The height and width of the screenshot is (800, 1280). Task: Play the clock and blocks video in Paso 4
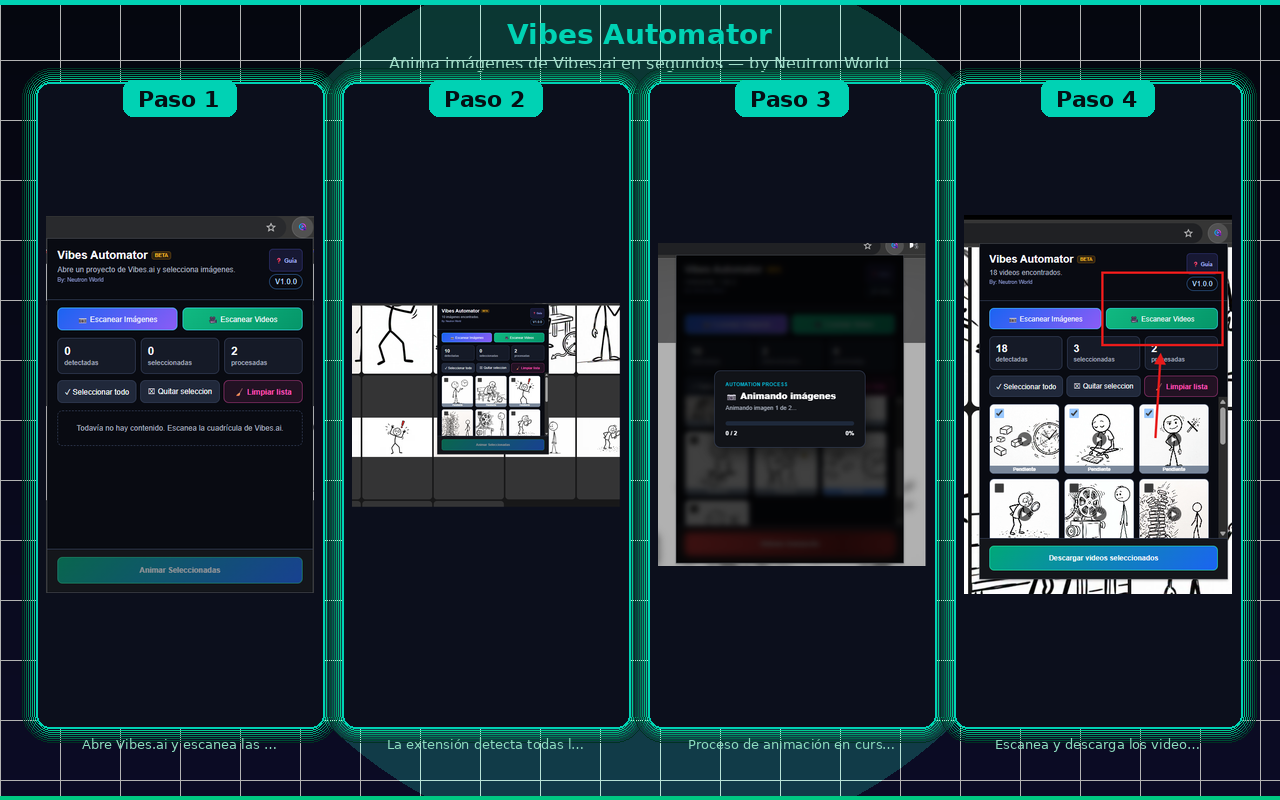click(1024, 438)
